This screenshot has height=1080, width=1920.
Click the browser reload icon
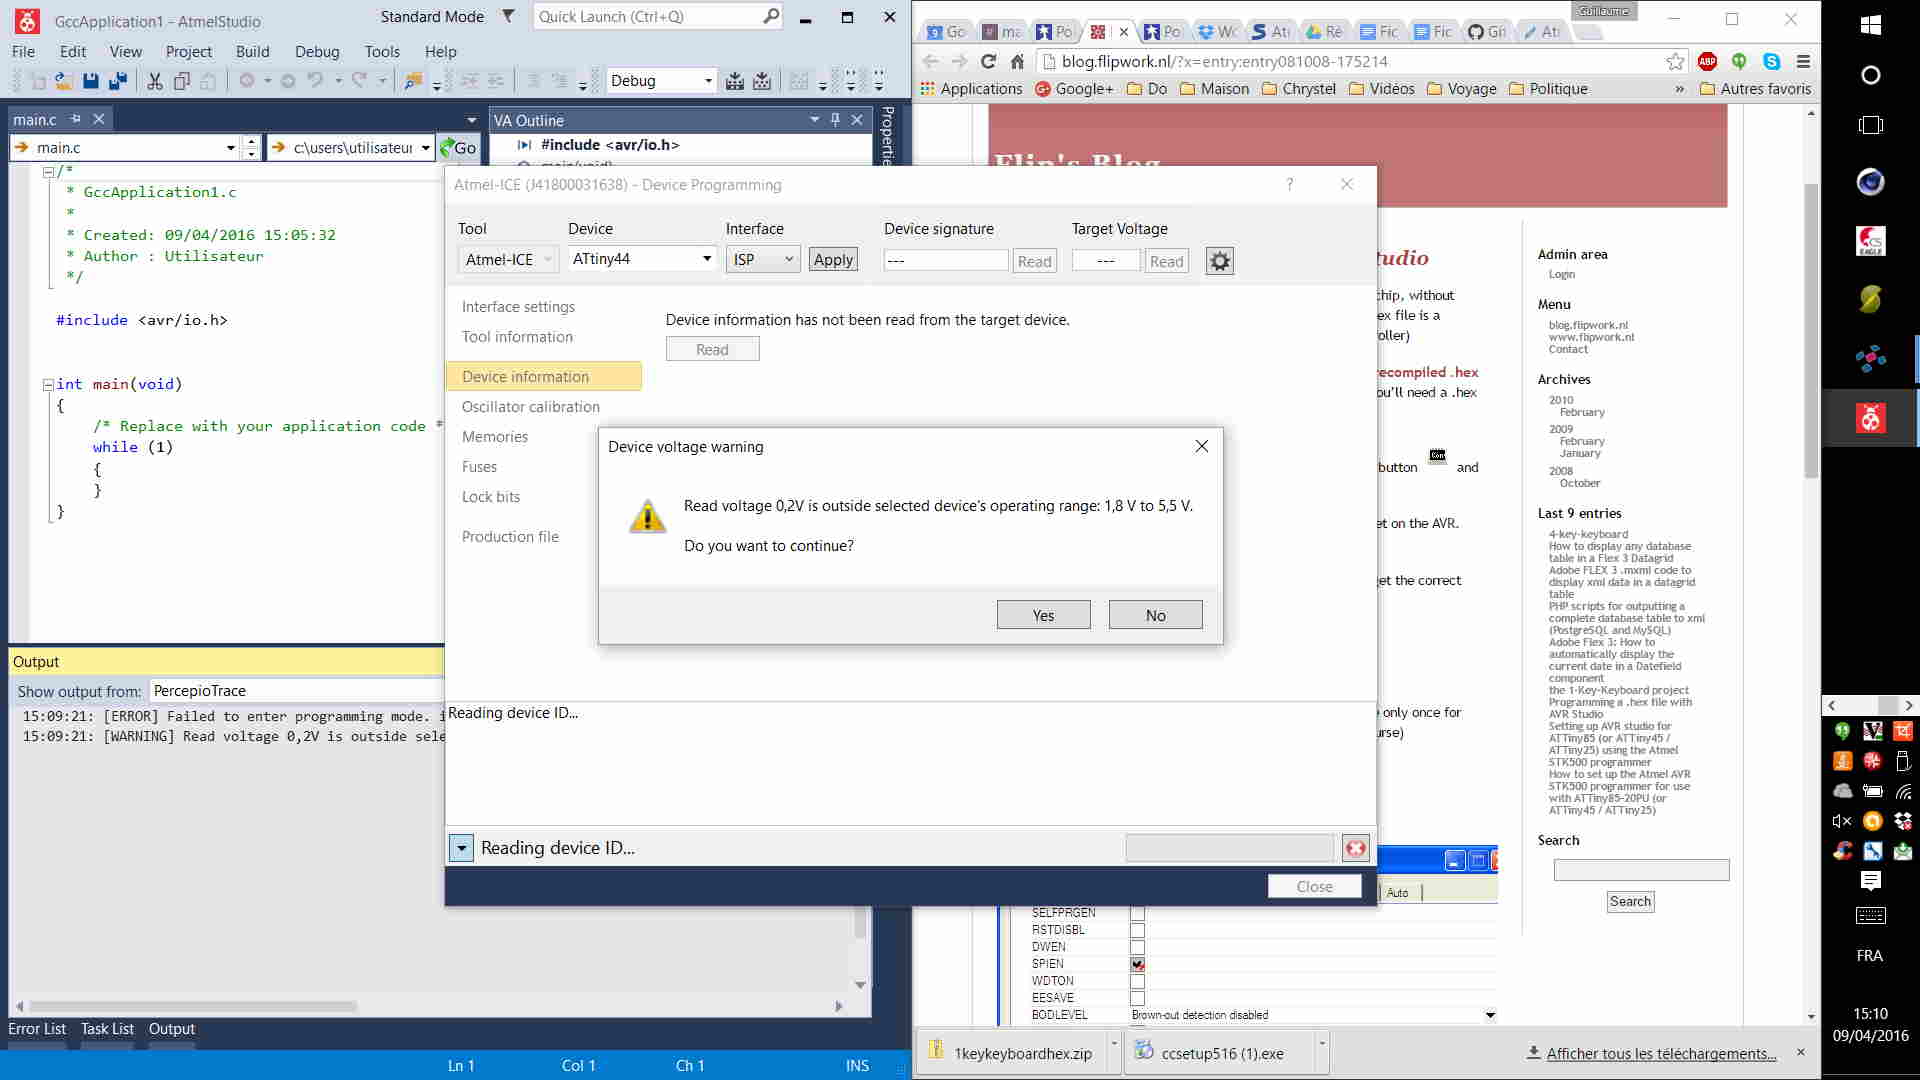988,61
